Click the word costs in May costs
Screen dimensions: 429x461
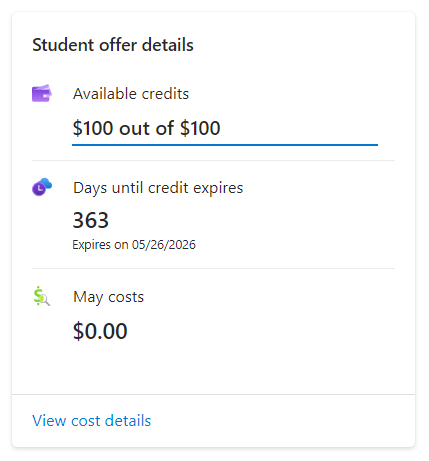[126, 297]
